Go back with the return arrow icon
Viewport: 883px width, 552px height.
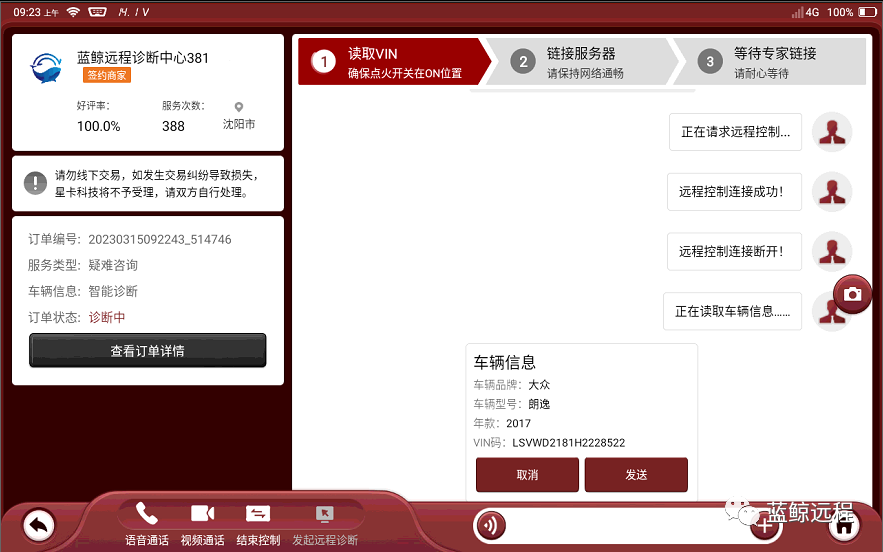(x=39, y=525)
